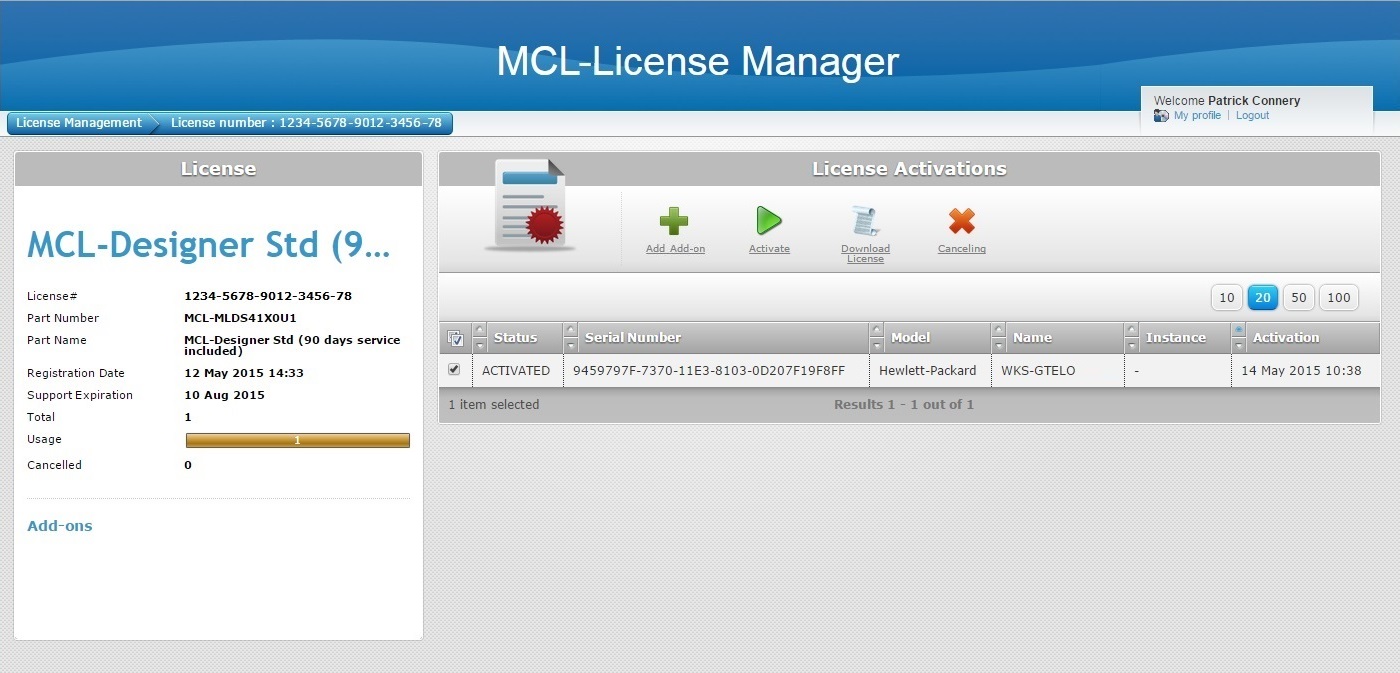Screen dimensions: 1400x673
Task: Click the Status column header label
Action: tap(516, 338)
